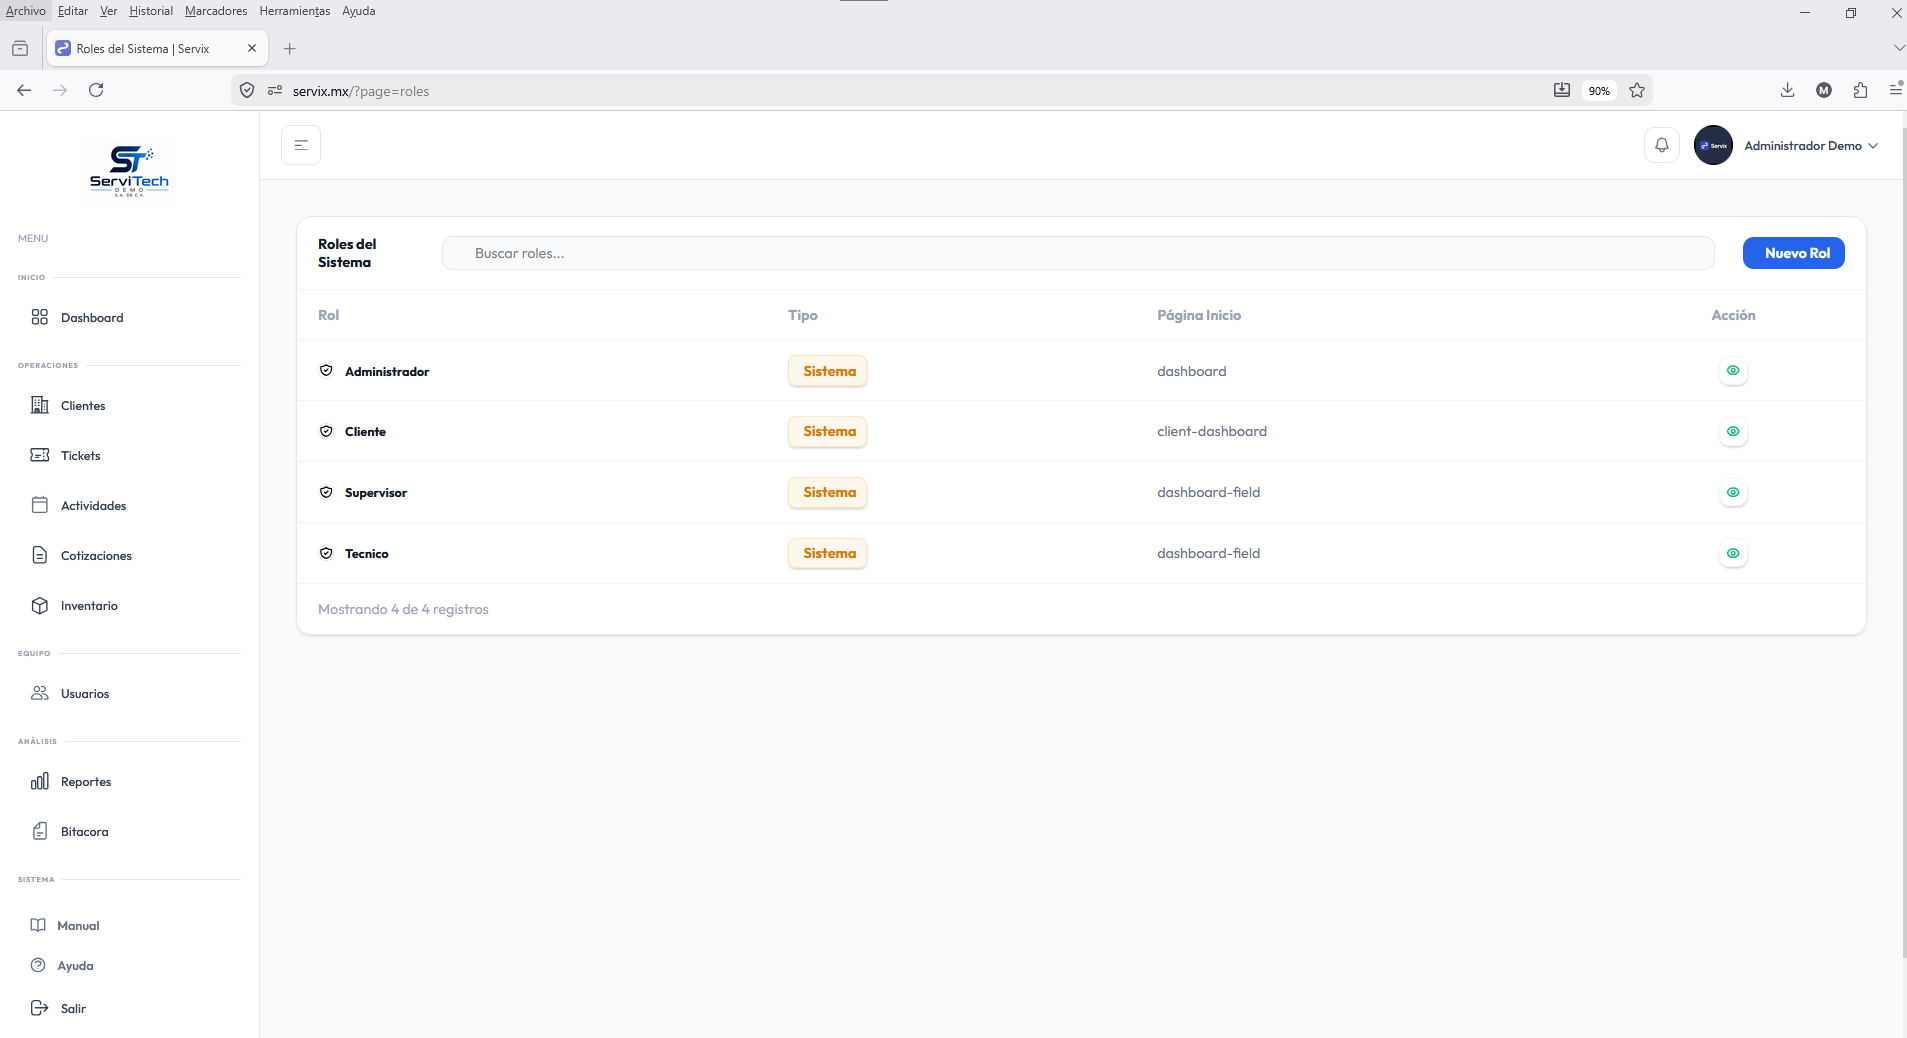The height and width of the screenshot is (1038, 1907).
Task: Open the browser downloads icon
Action: 1787,90
